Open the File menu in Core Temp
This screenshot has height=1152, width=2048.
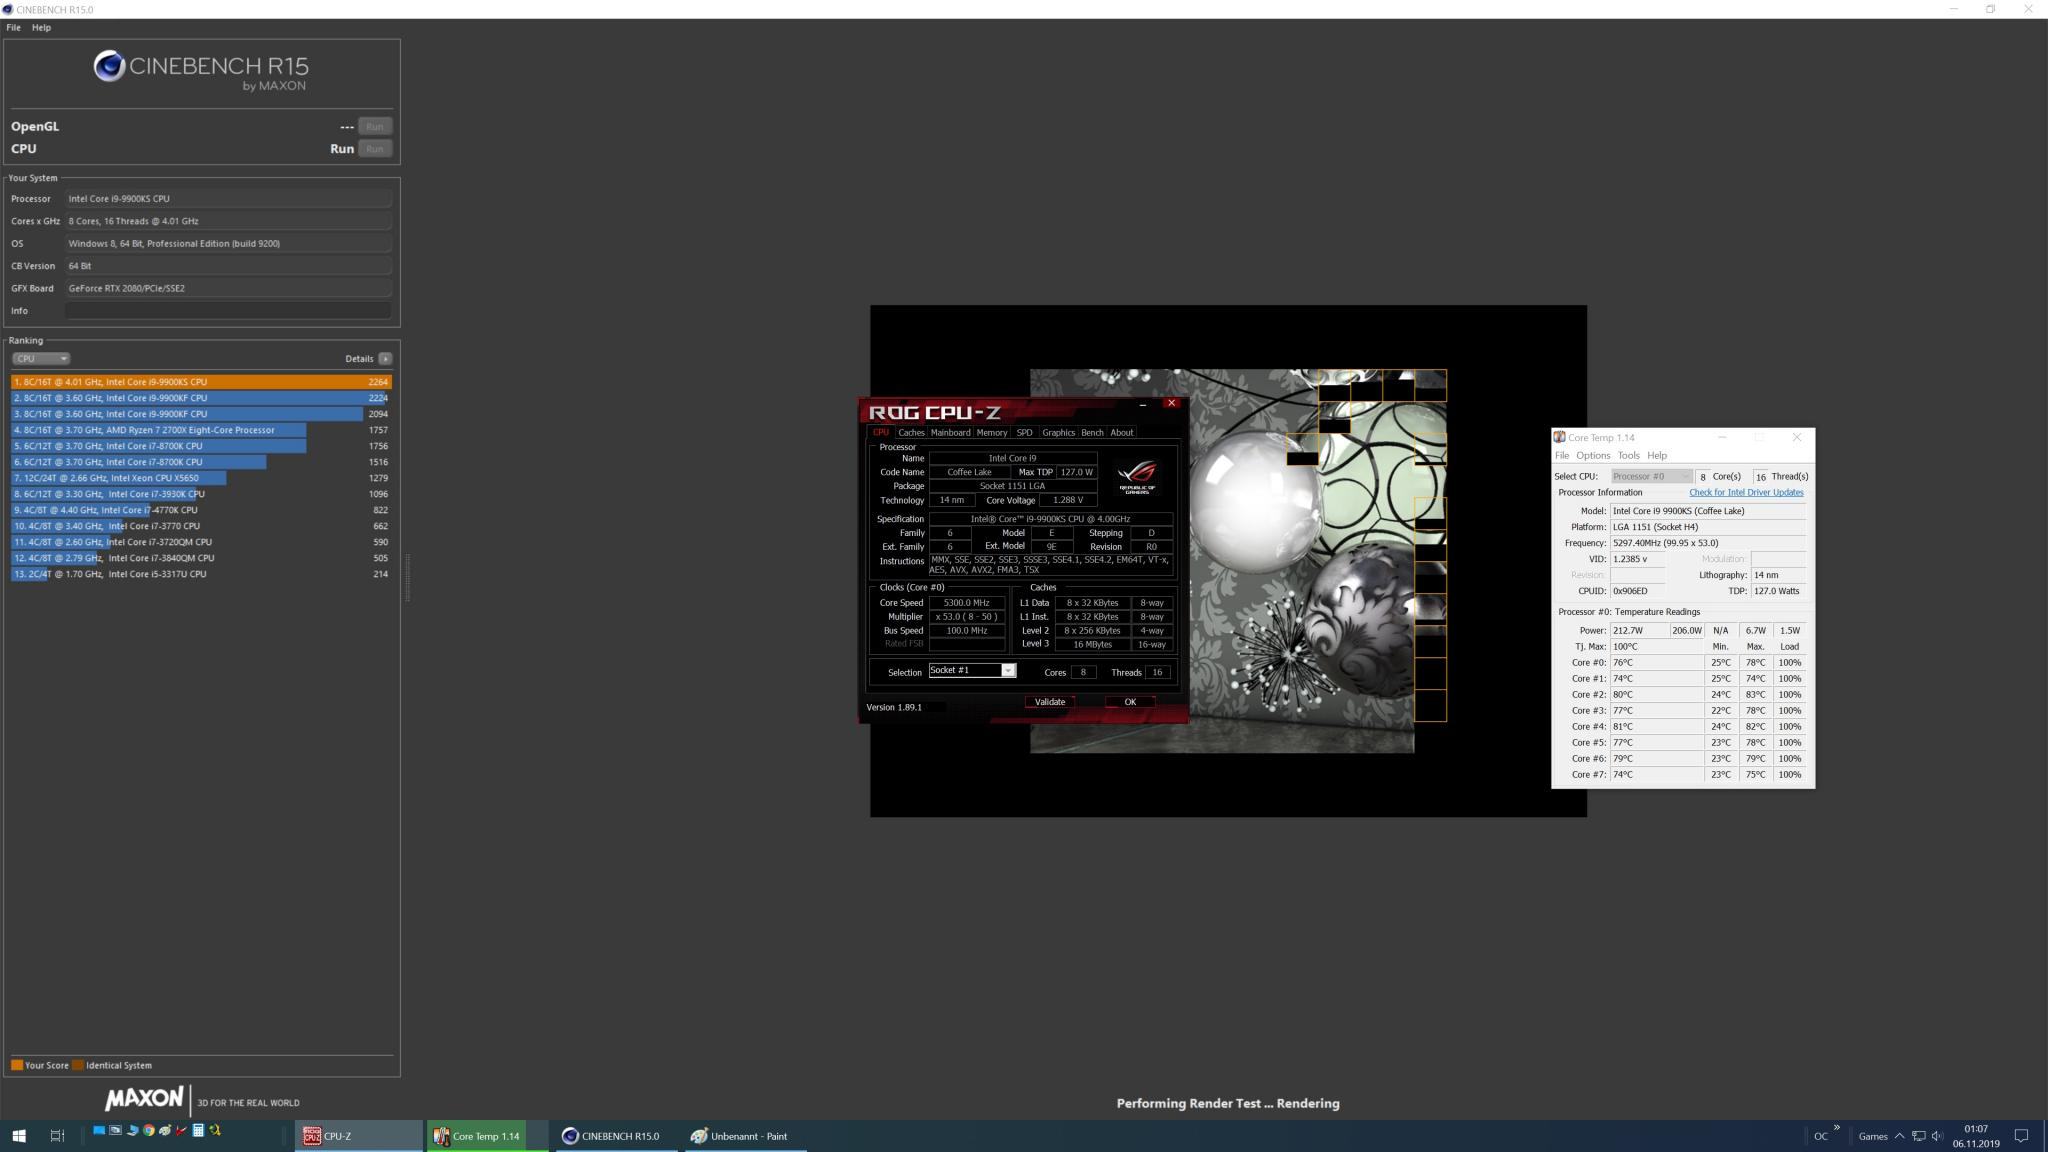coord(1562,455)
